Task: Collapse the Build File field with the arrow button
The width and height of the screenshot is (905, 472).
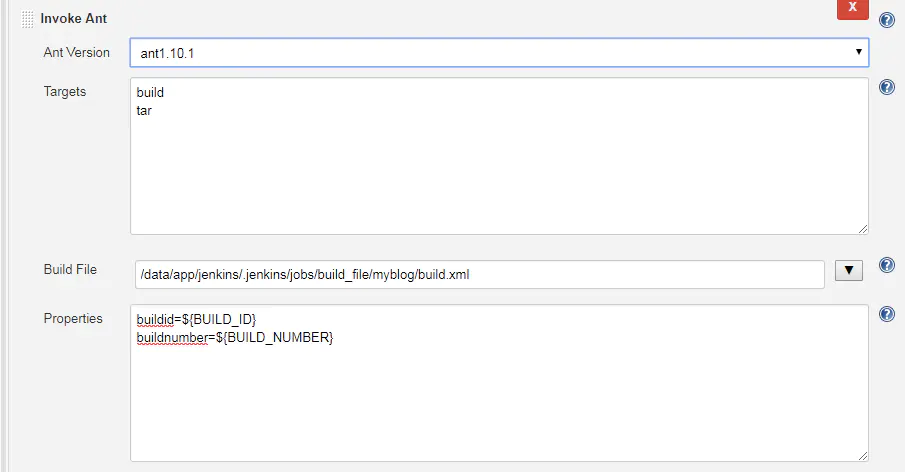Action: (848, 270)
